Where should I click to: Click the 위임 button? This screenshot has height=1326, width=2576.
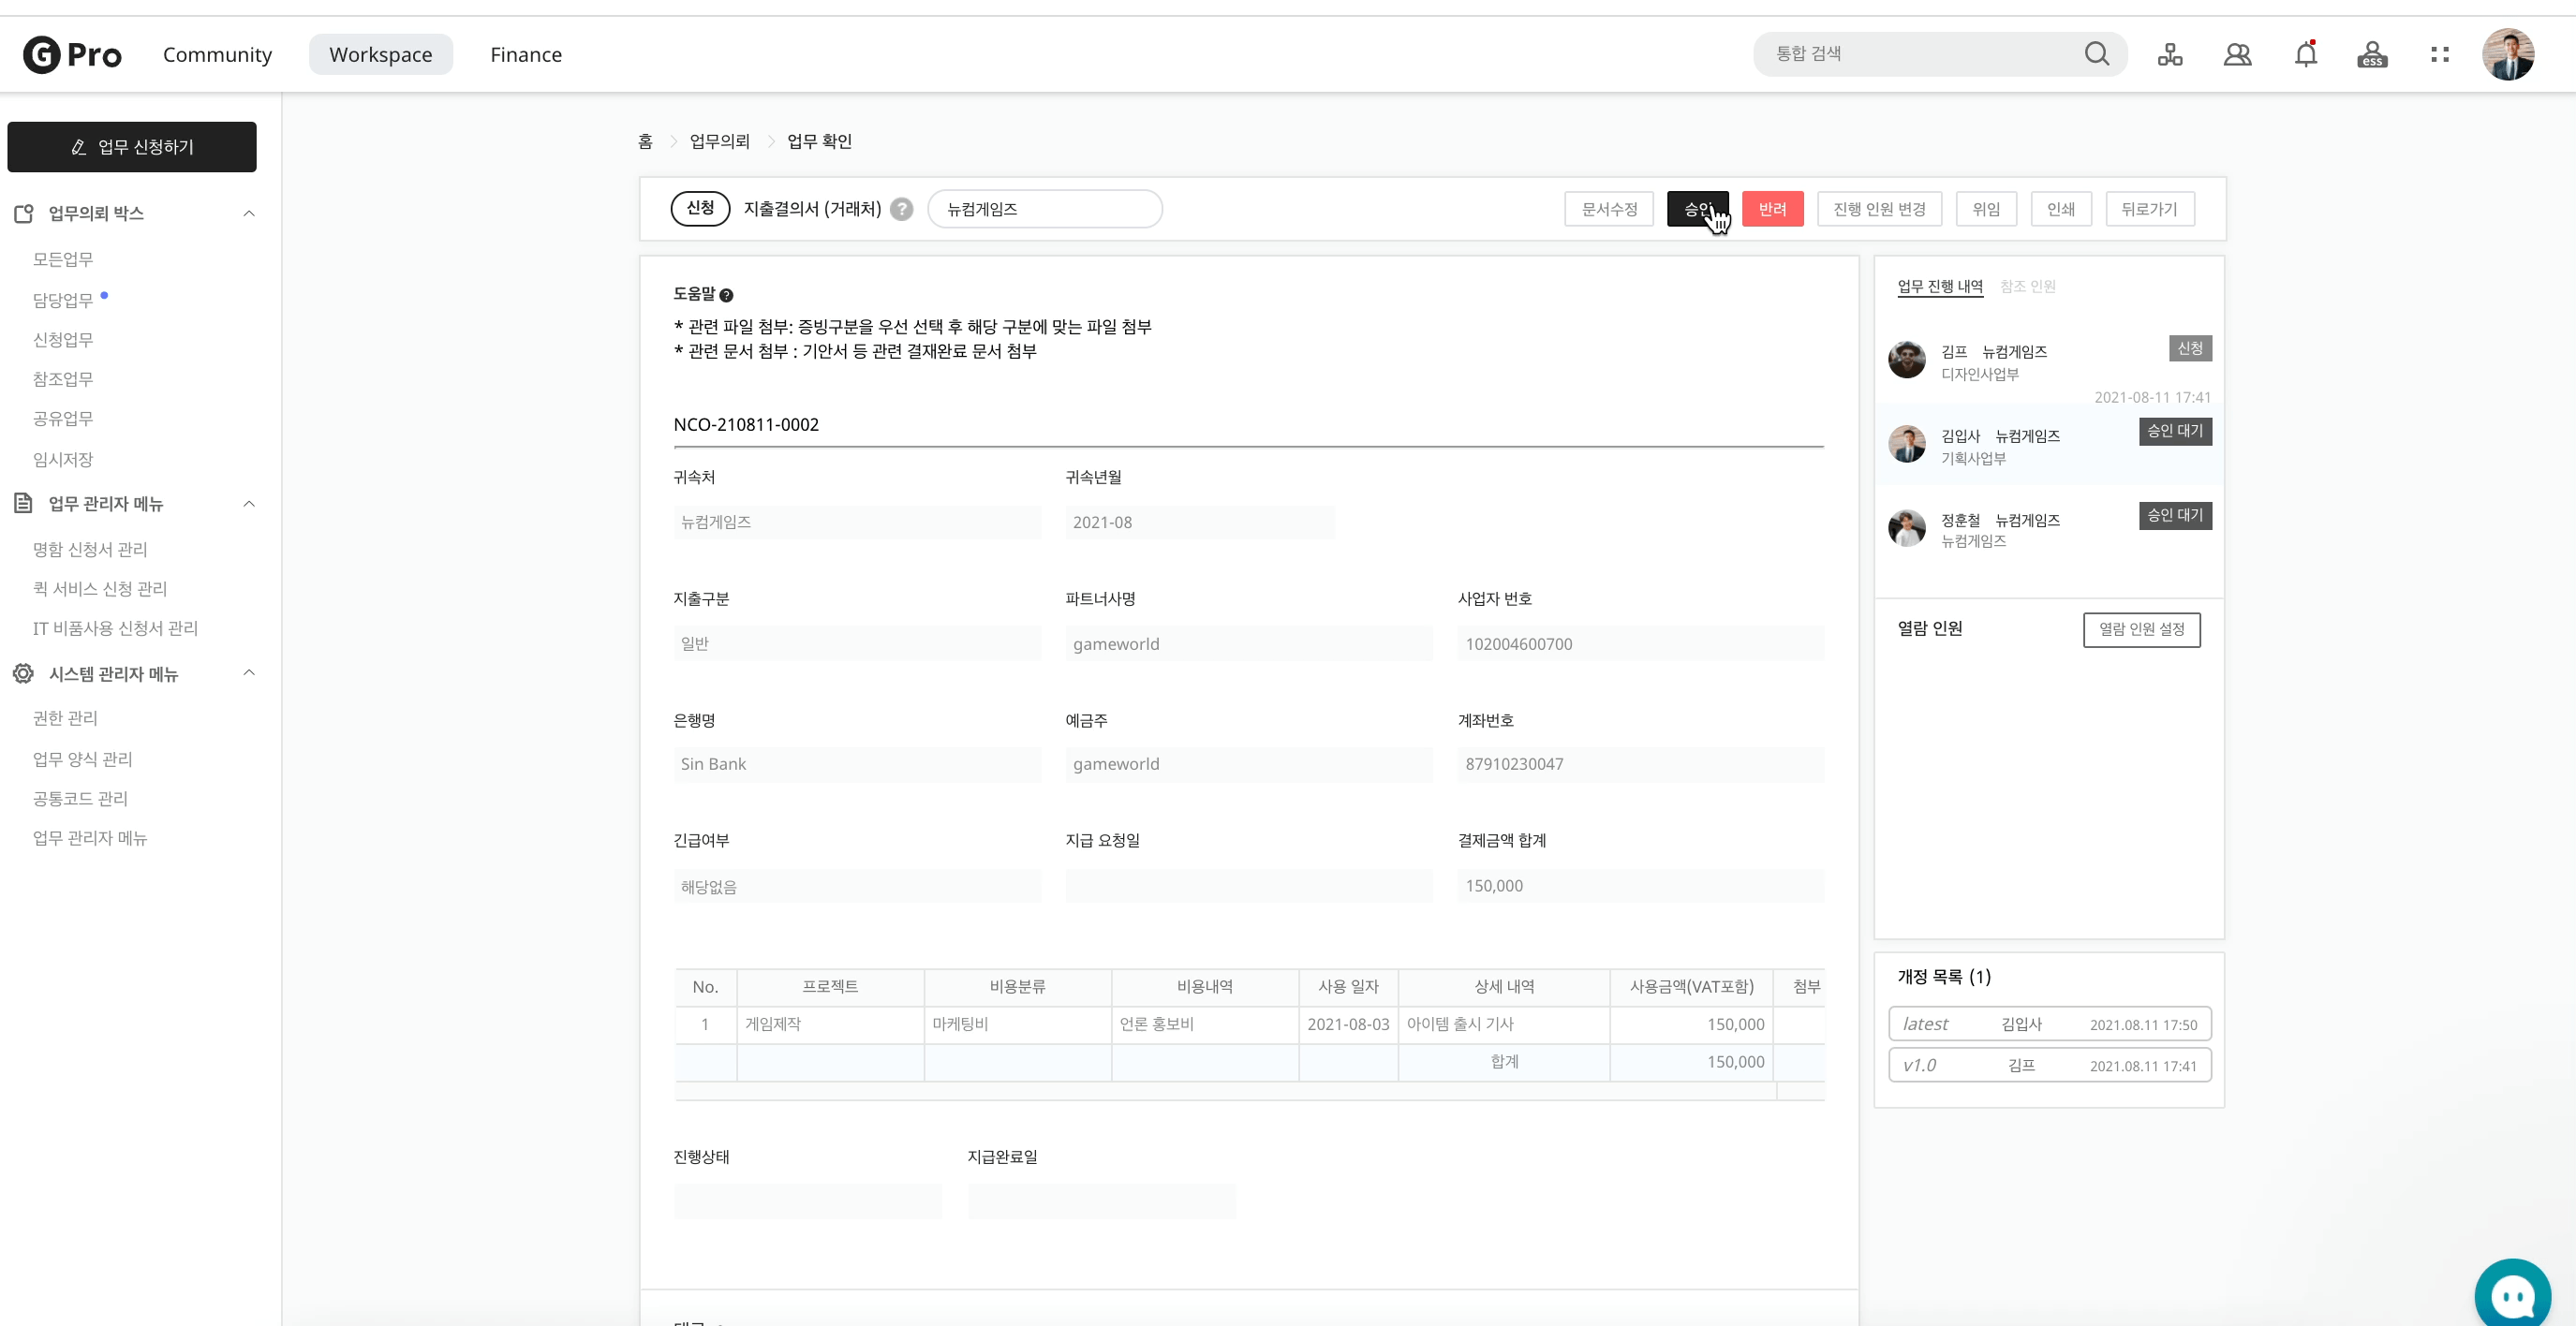pos(1986,209)
